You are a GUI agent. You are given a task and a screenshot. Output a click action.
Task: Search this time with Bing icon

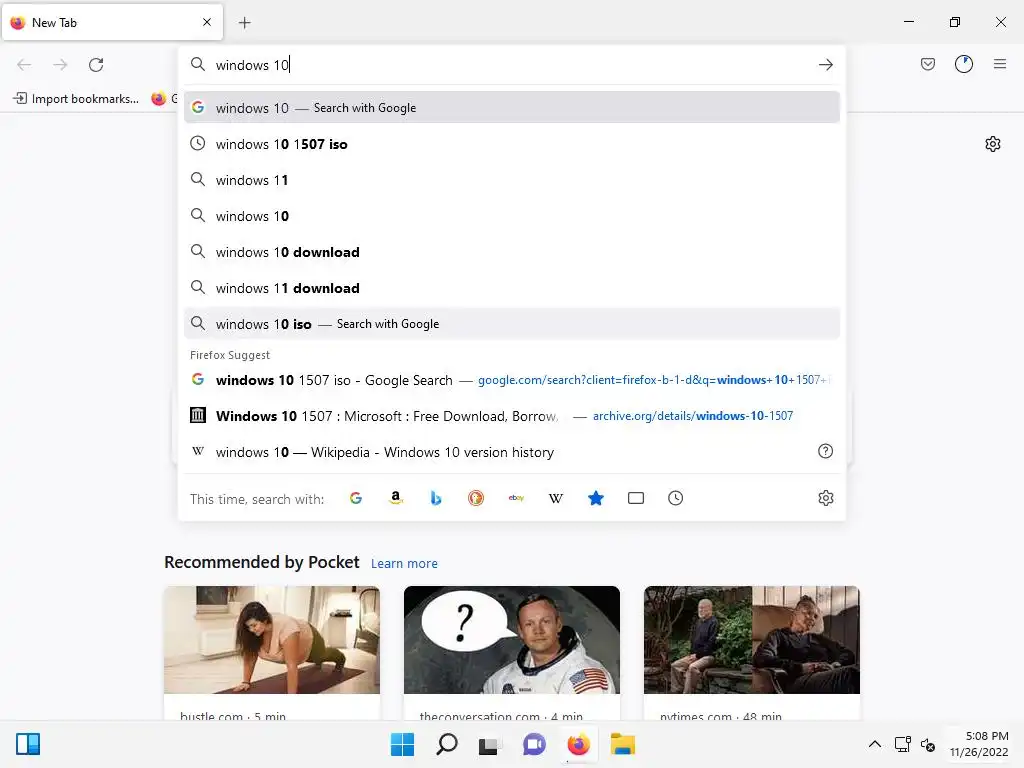coord(436,498)
